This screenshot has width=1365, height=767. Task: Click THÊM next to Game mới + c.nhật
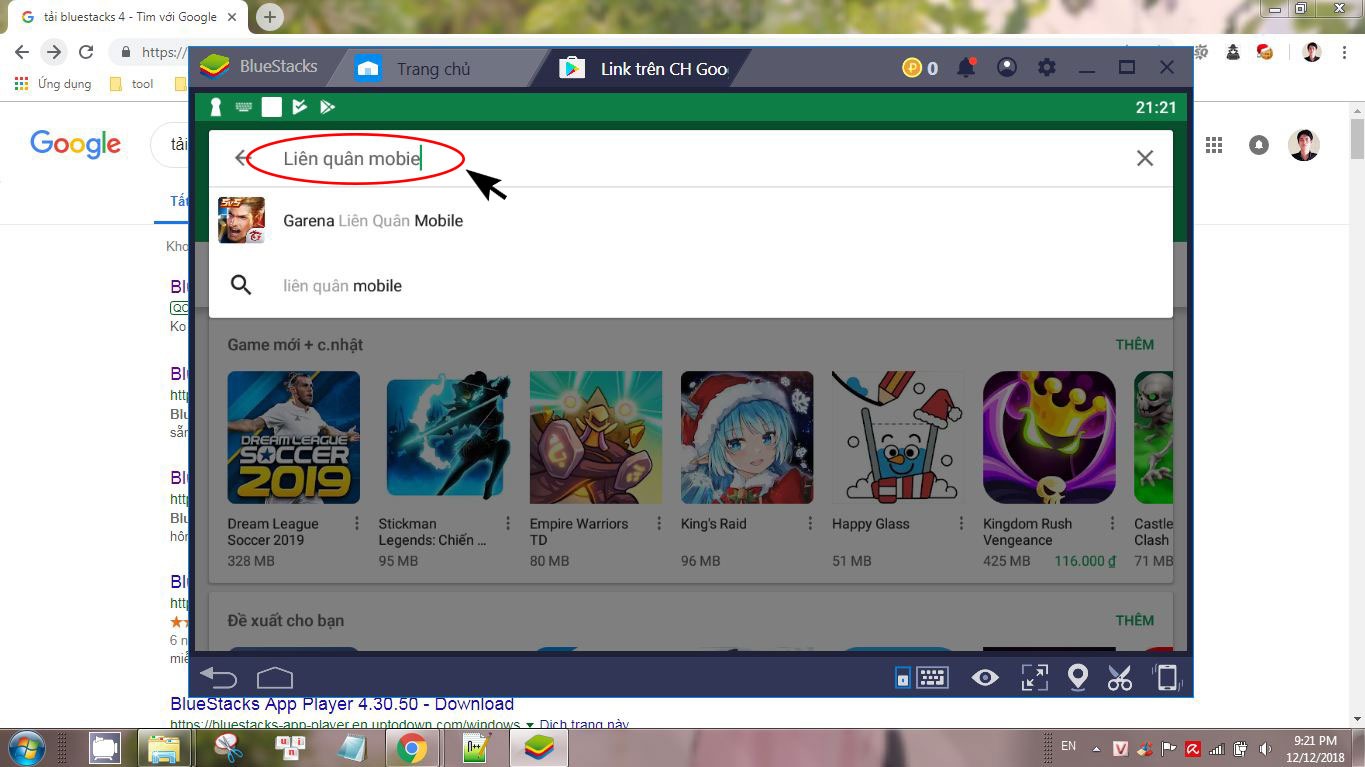(x=1135, y=344)
